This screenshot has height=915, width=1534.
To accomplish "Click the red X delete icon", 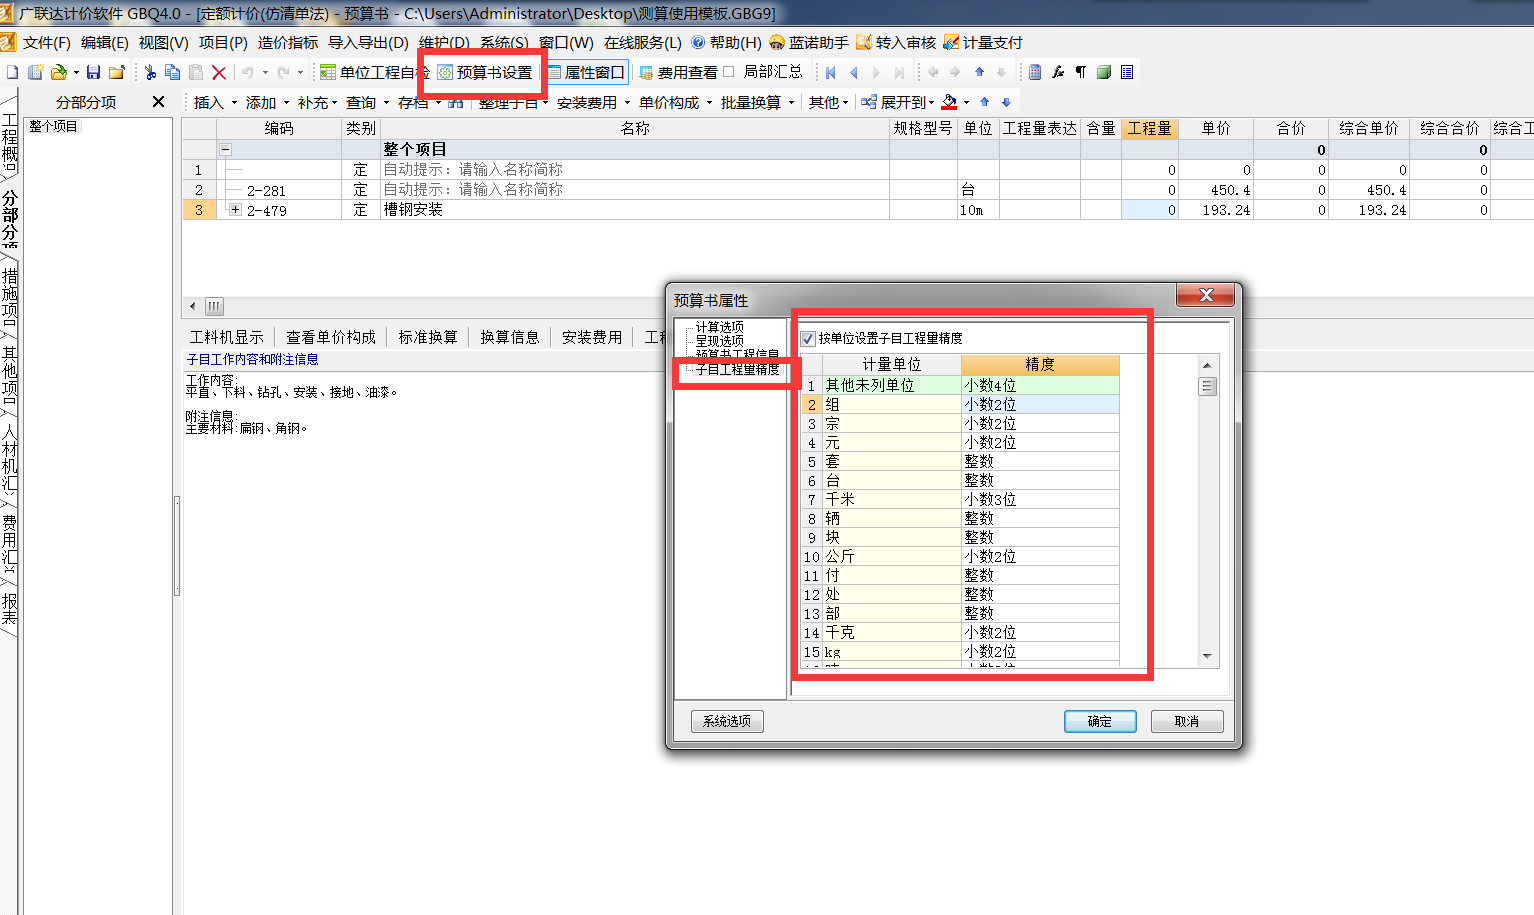I will coord(219,72).
